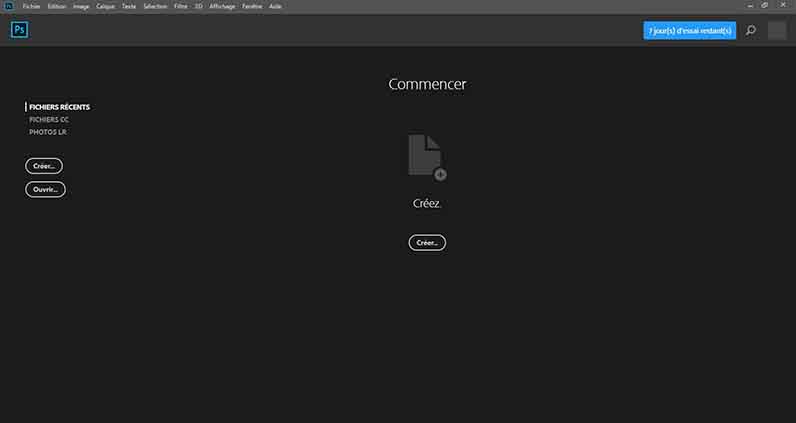The width and height of the screenshot is (796, 423).
Task: Open the Edition menu
Action: click(57, 6)
